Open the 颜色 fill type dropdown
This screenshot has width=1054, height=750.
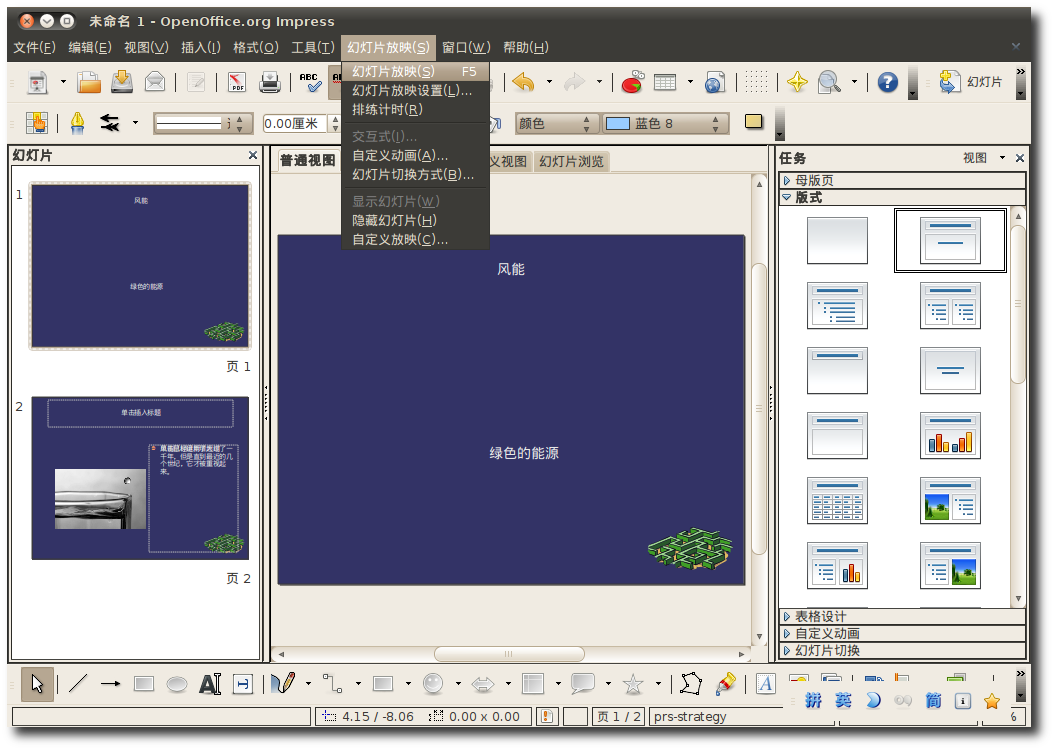click(x=556, y=124)
